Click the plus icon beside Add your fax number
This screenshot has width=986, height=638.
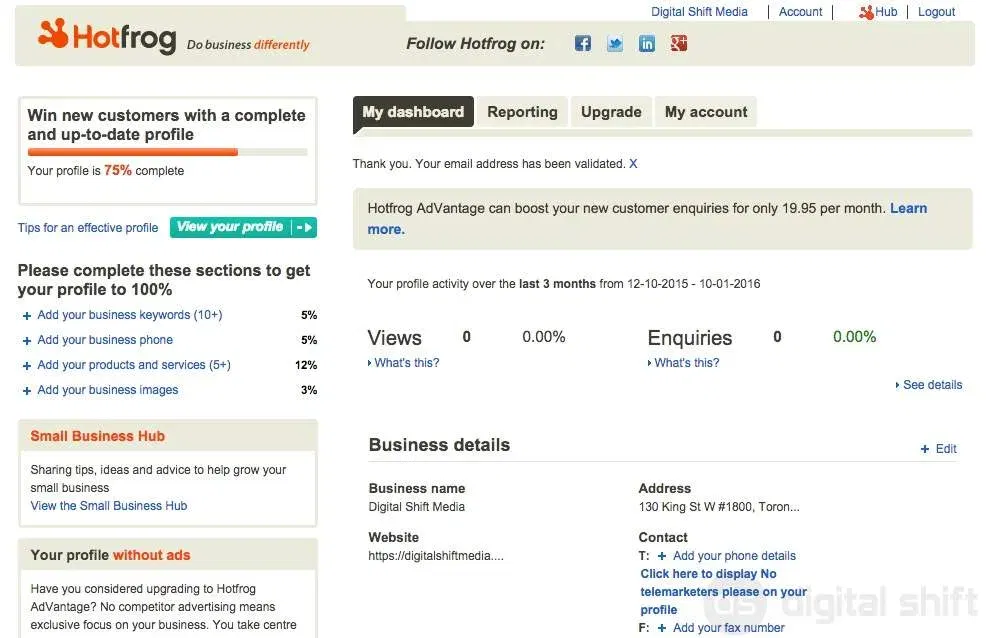(x=662, y=628)
